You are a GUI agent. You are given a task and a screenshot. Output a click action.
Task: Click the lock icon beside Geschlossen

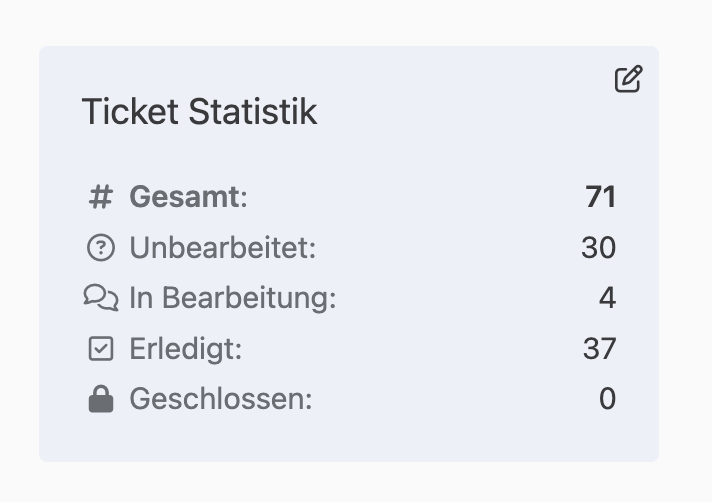click(101, 399)
